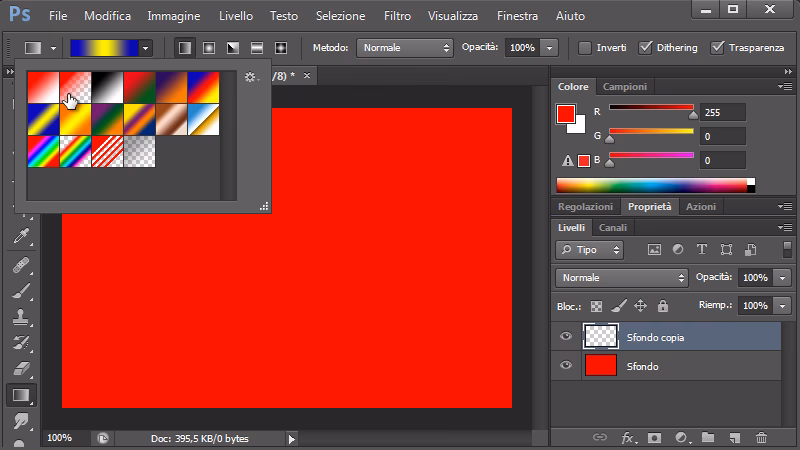Switch to the Campioni tab
The width and height of the screenshot is (800, 450).
[624, 87]
